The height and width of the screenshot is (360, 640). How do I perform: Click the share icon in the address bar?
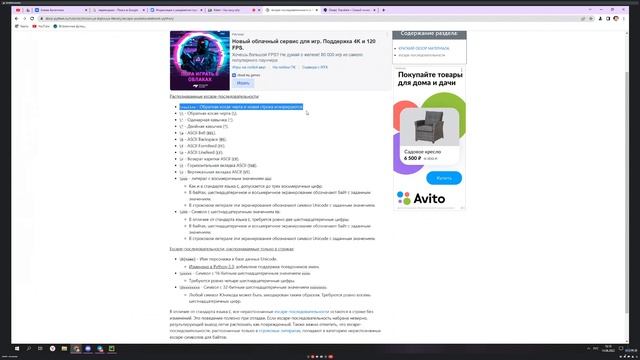[x=583, y=18]
